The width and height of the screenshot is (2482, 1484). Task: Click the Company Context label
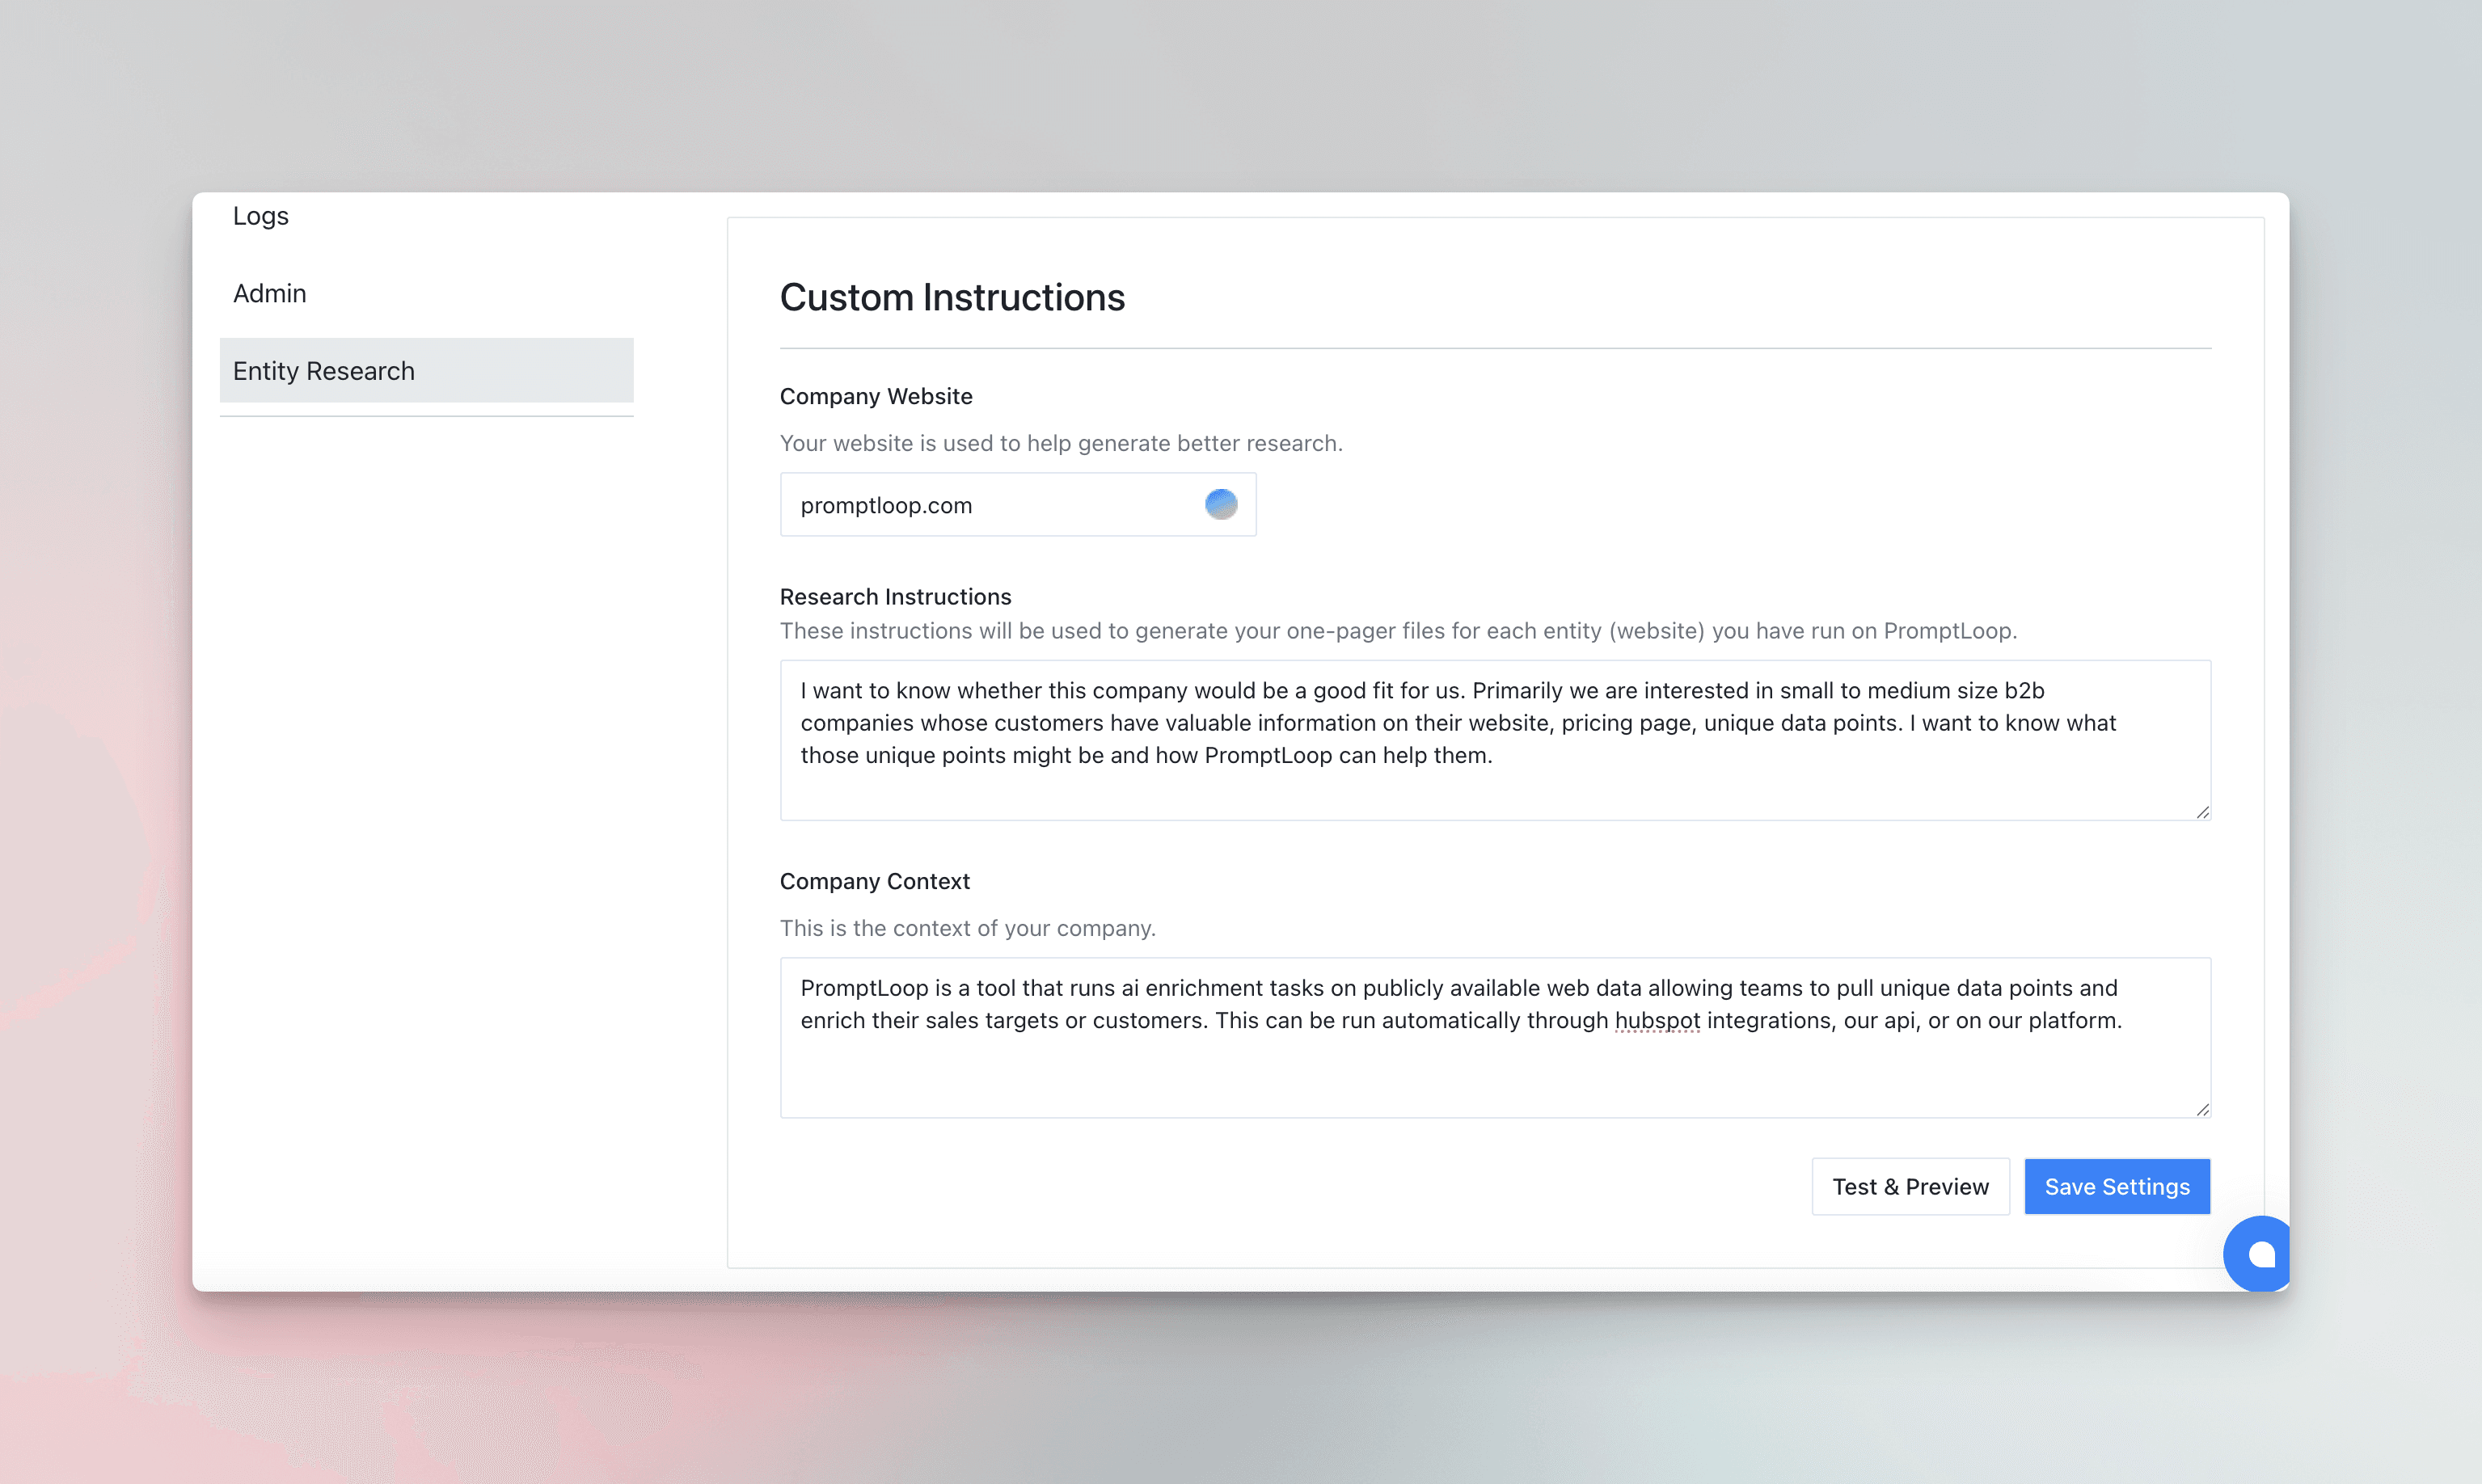[x=874, y=881]
